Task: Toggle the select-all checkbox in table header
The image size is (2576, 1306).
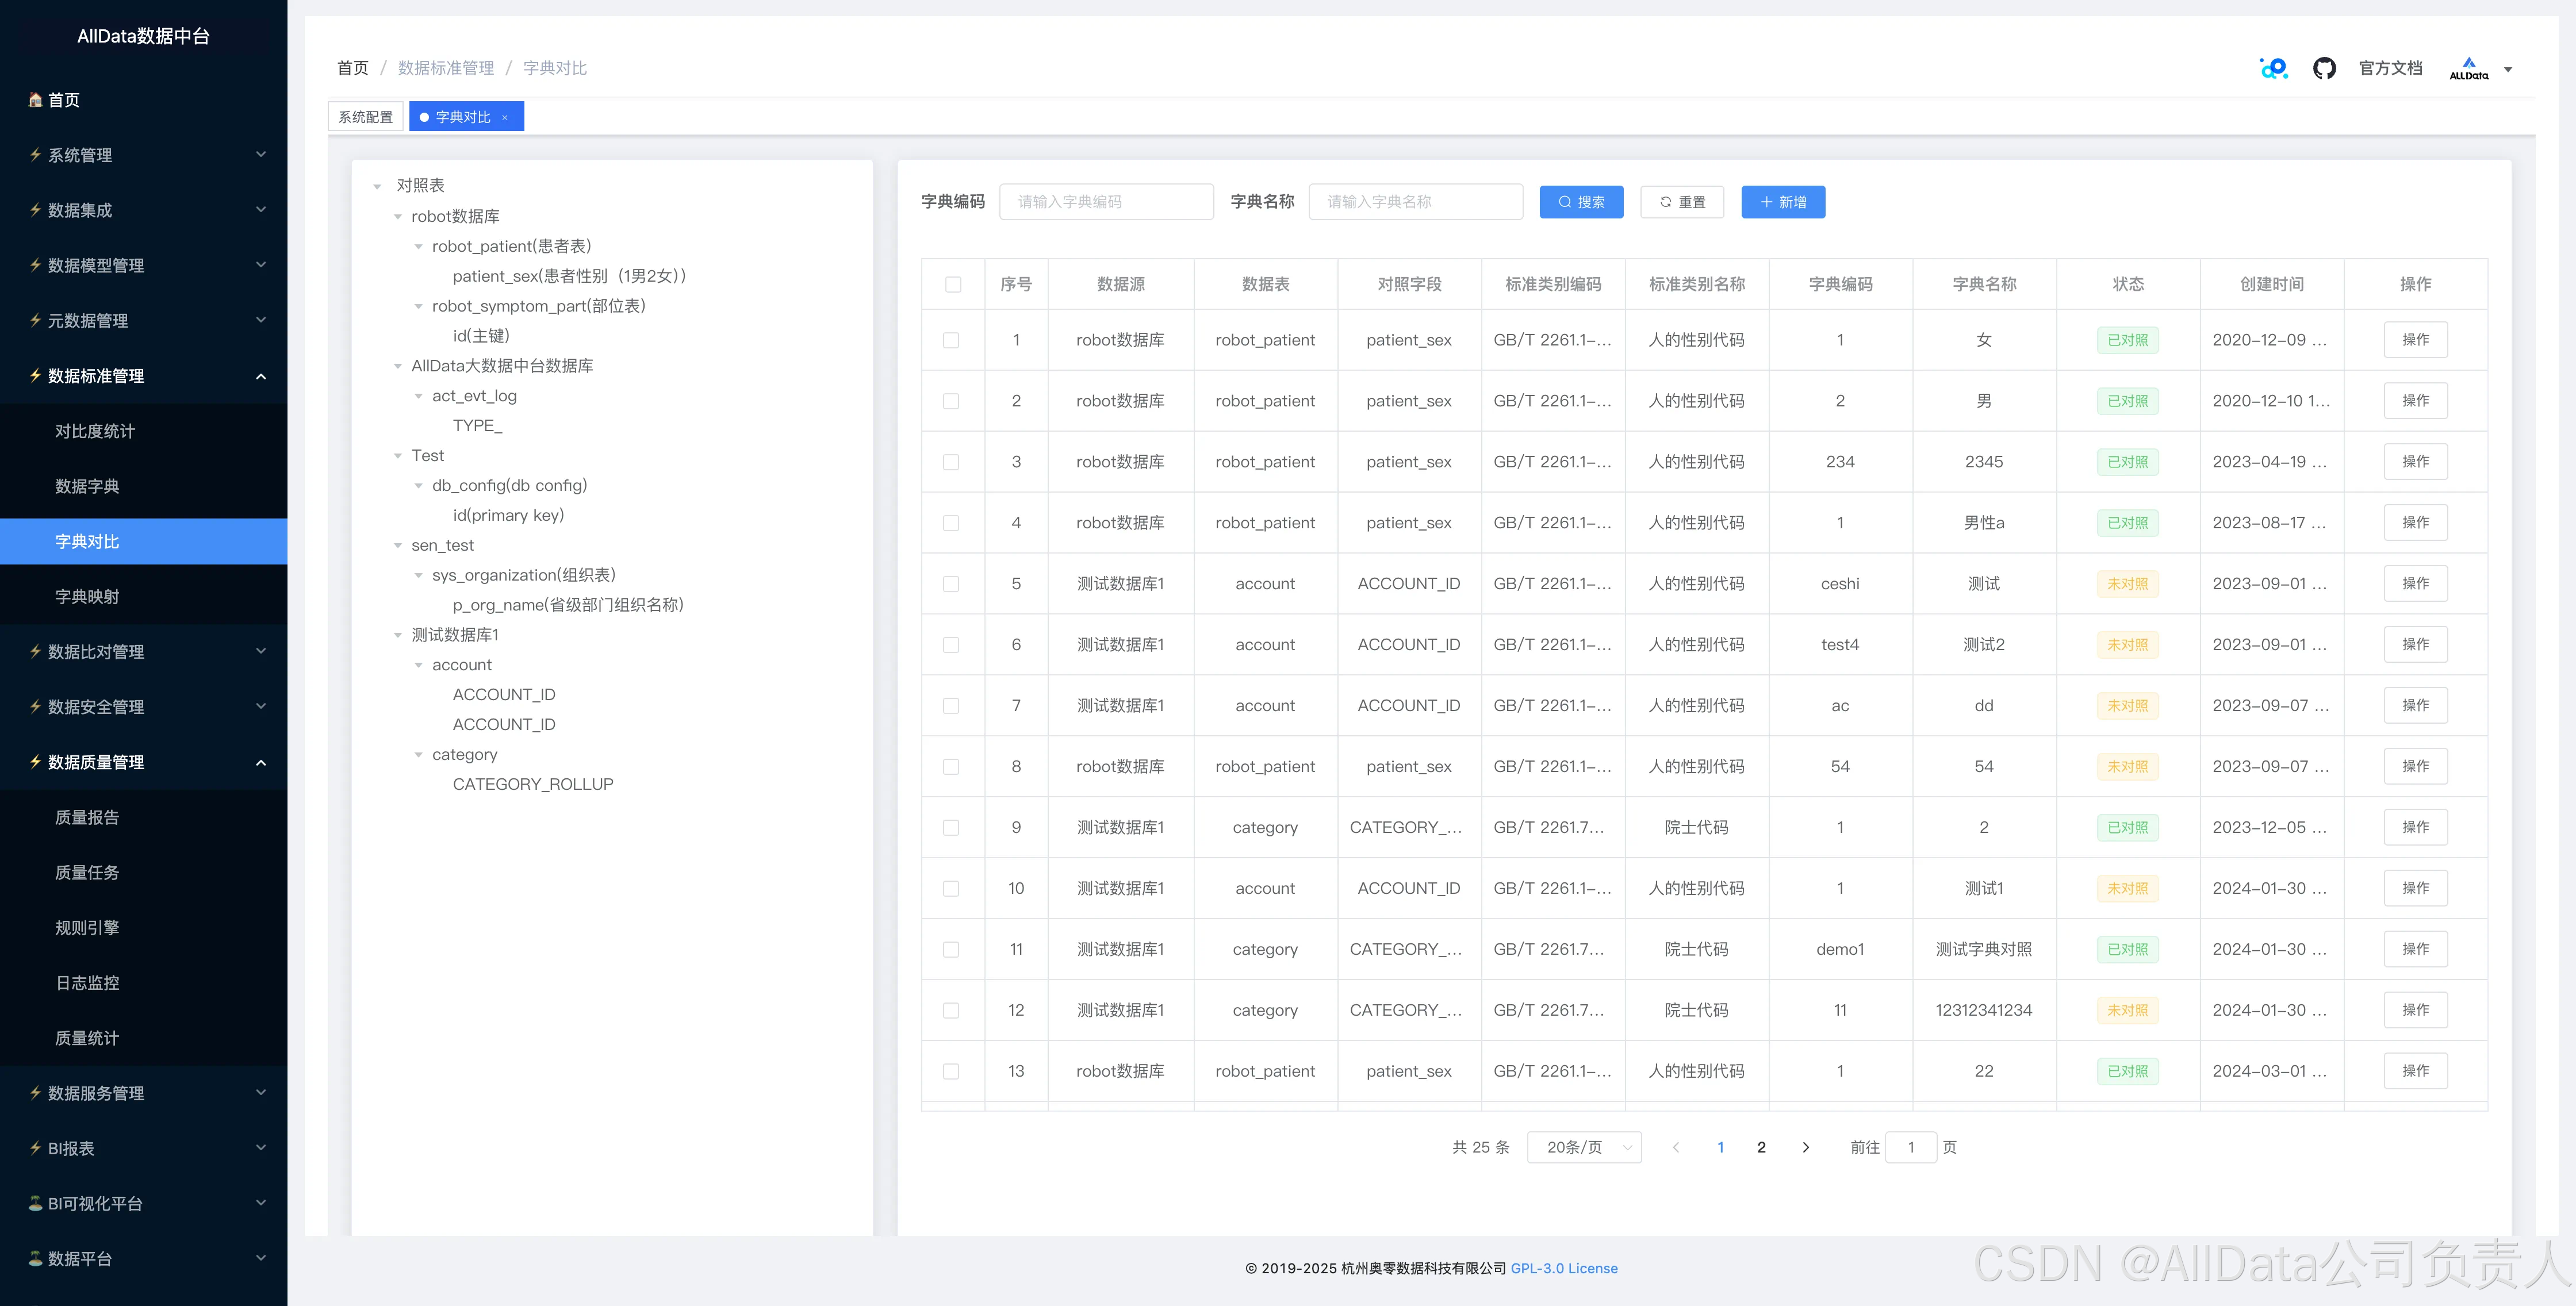Action: click(952, 285)
